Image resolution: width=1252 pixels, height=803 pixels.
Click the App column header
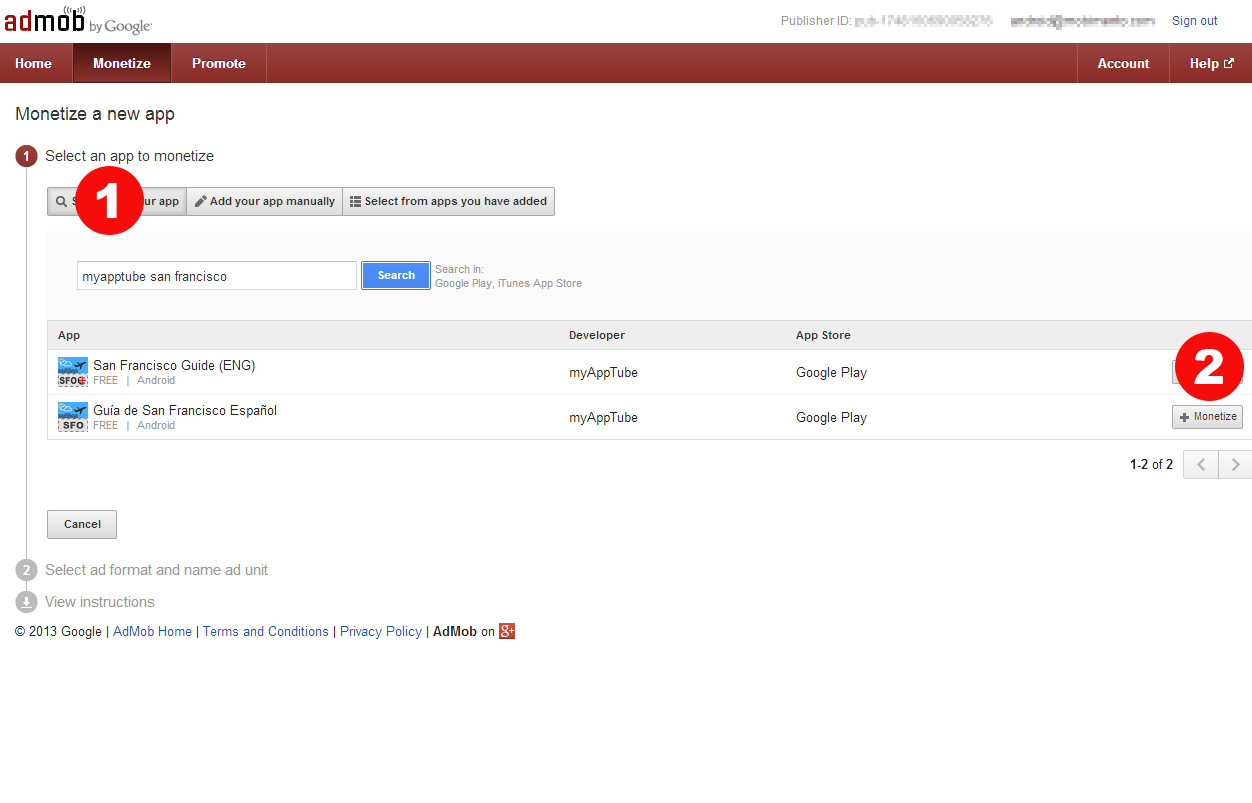click(69, 335)
